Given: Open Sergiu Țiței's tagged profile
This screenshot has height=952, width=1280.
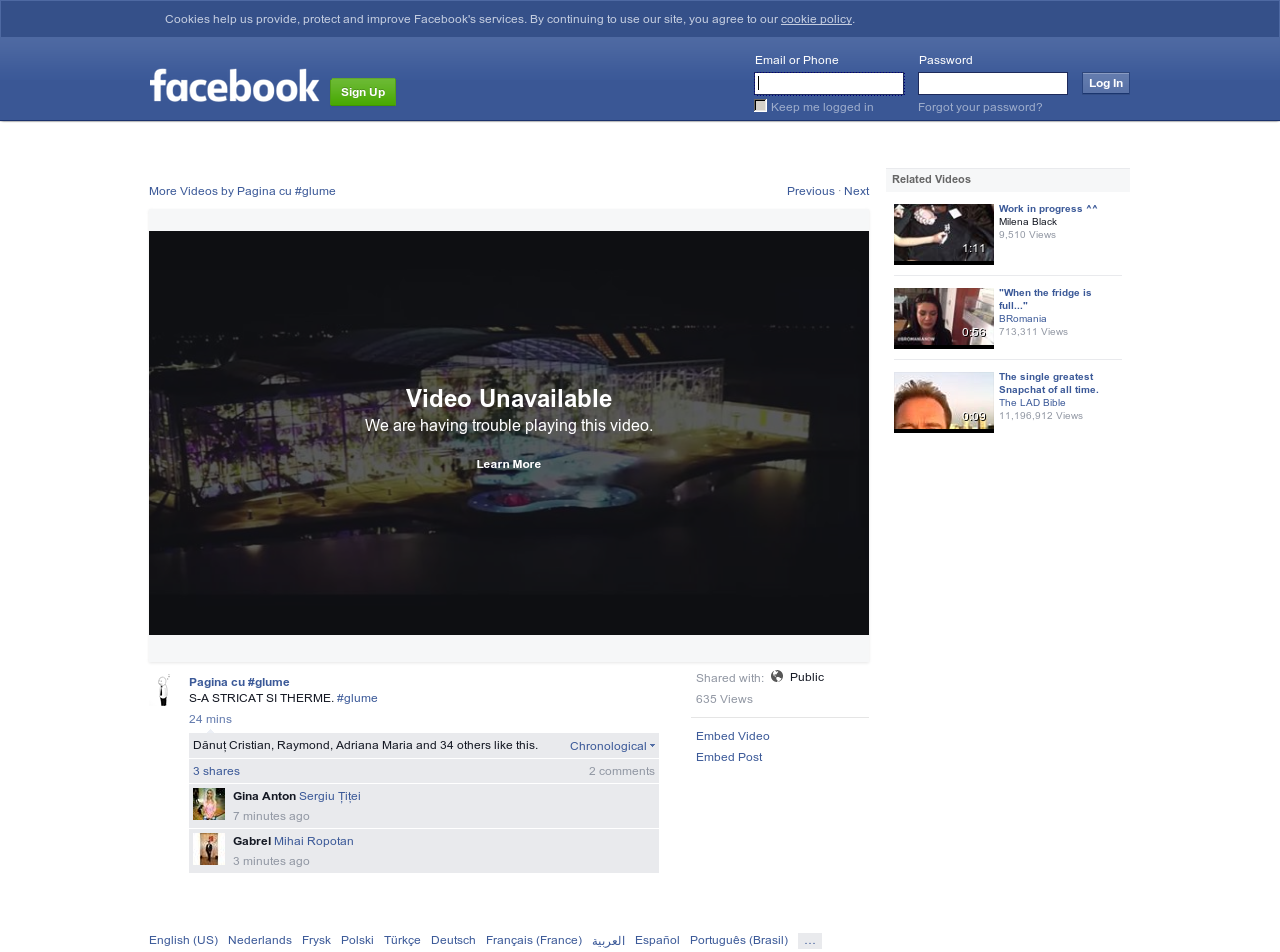Looking at the screenshot, I should pyautogui.click(x=330, y=796).
